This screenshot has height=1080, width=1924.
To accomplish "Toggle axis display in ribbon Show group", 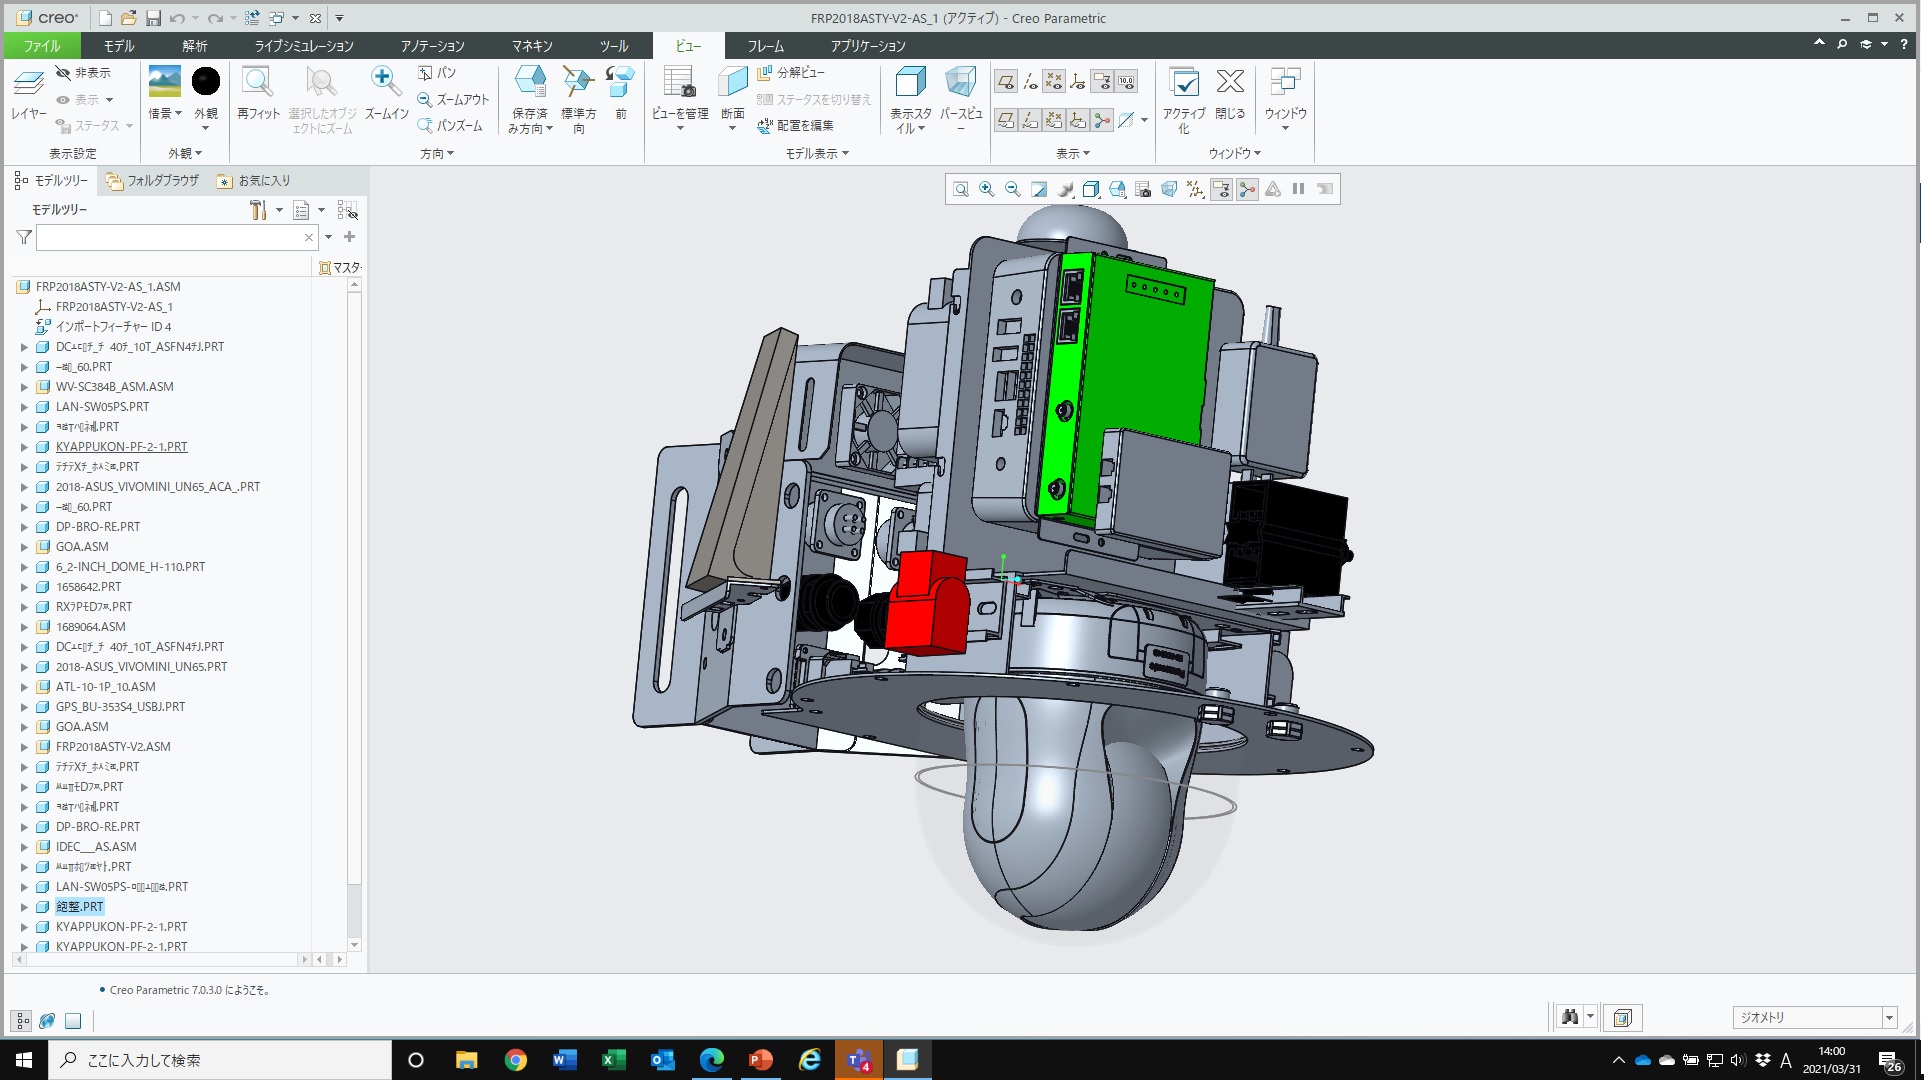I will [x=1030, y=82].
